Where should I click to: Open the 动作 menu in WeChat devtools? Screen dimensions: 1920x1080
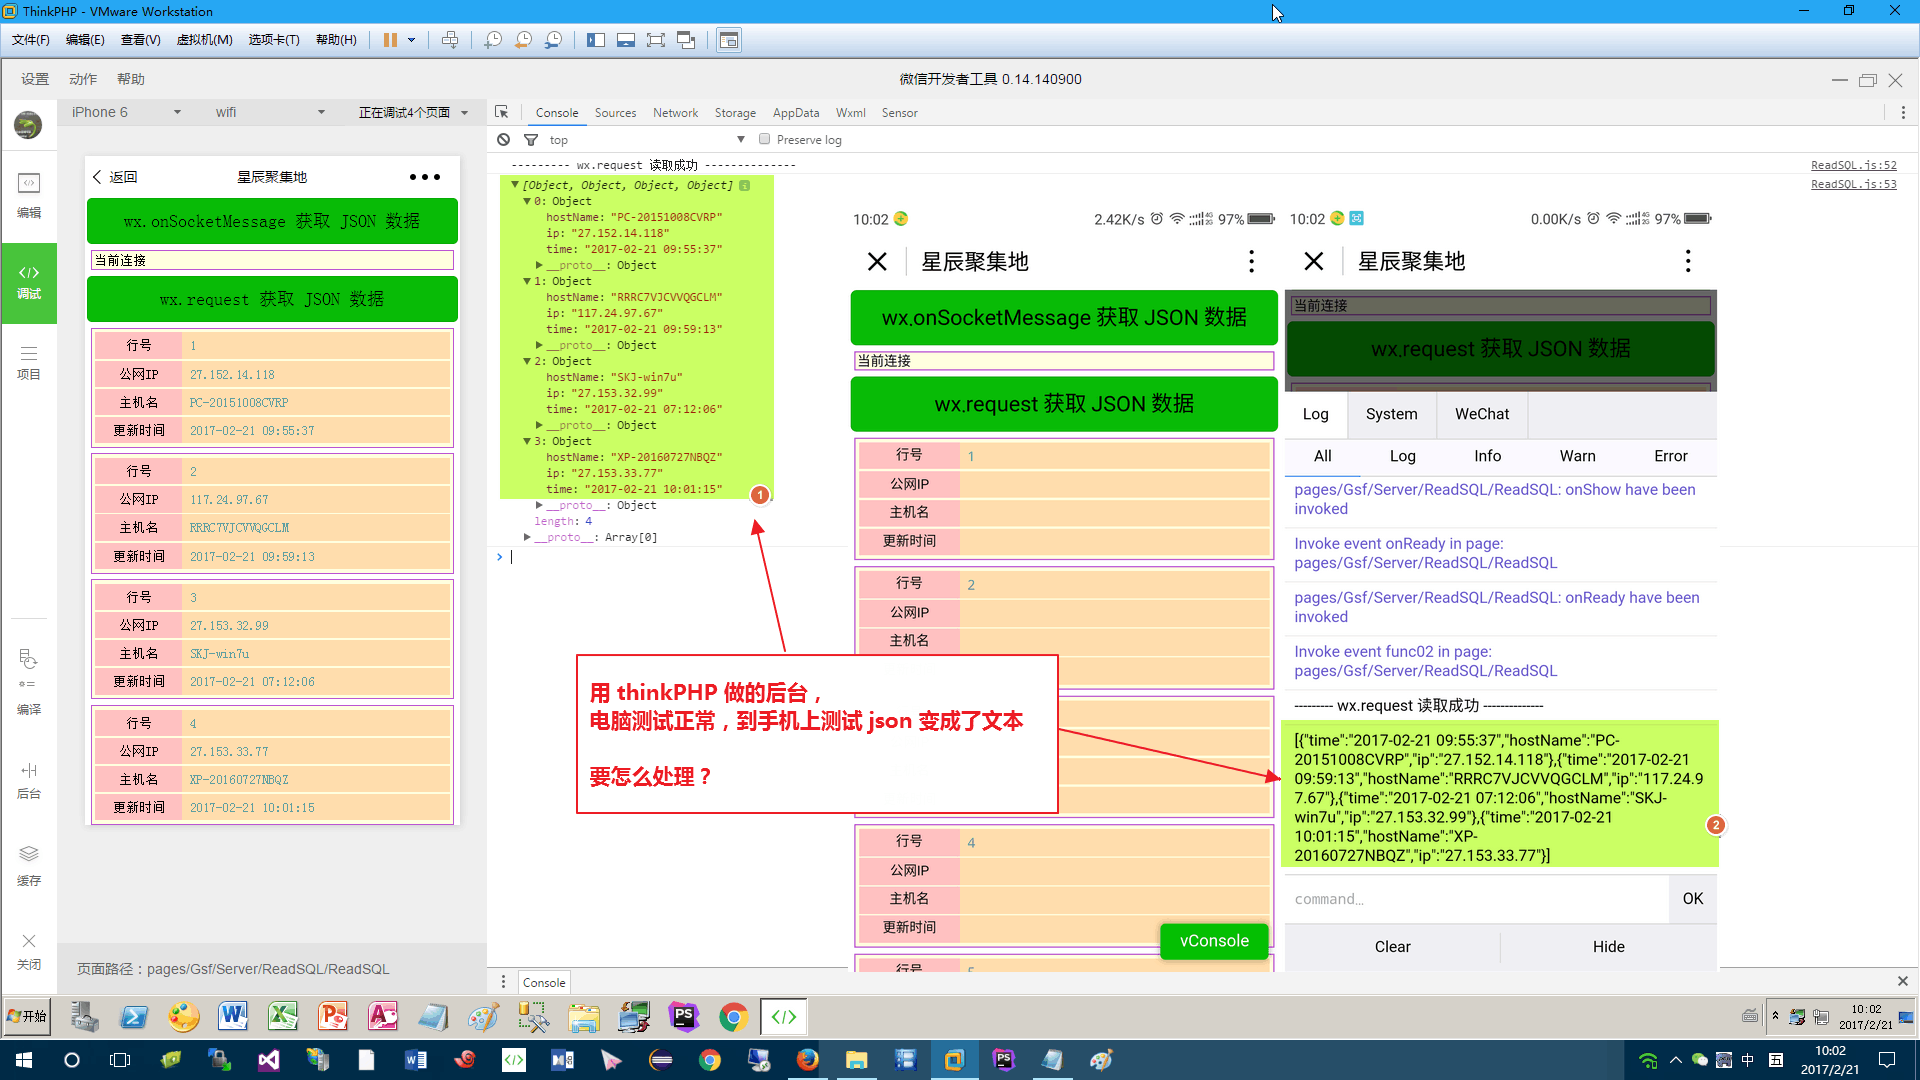click(83, 79)
